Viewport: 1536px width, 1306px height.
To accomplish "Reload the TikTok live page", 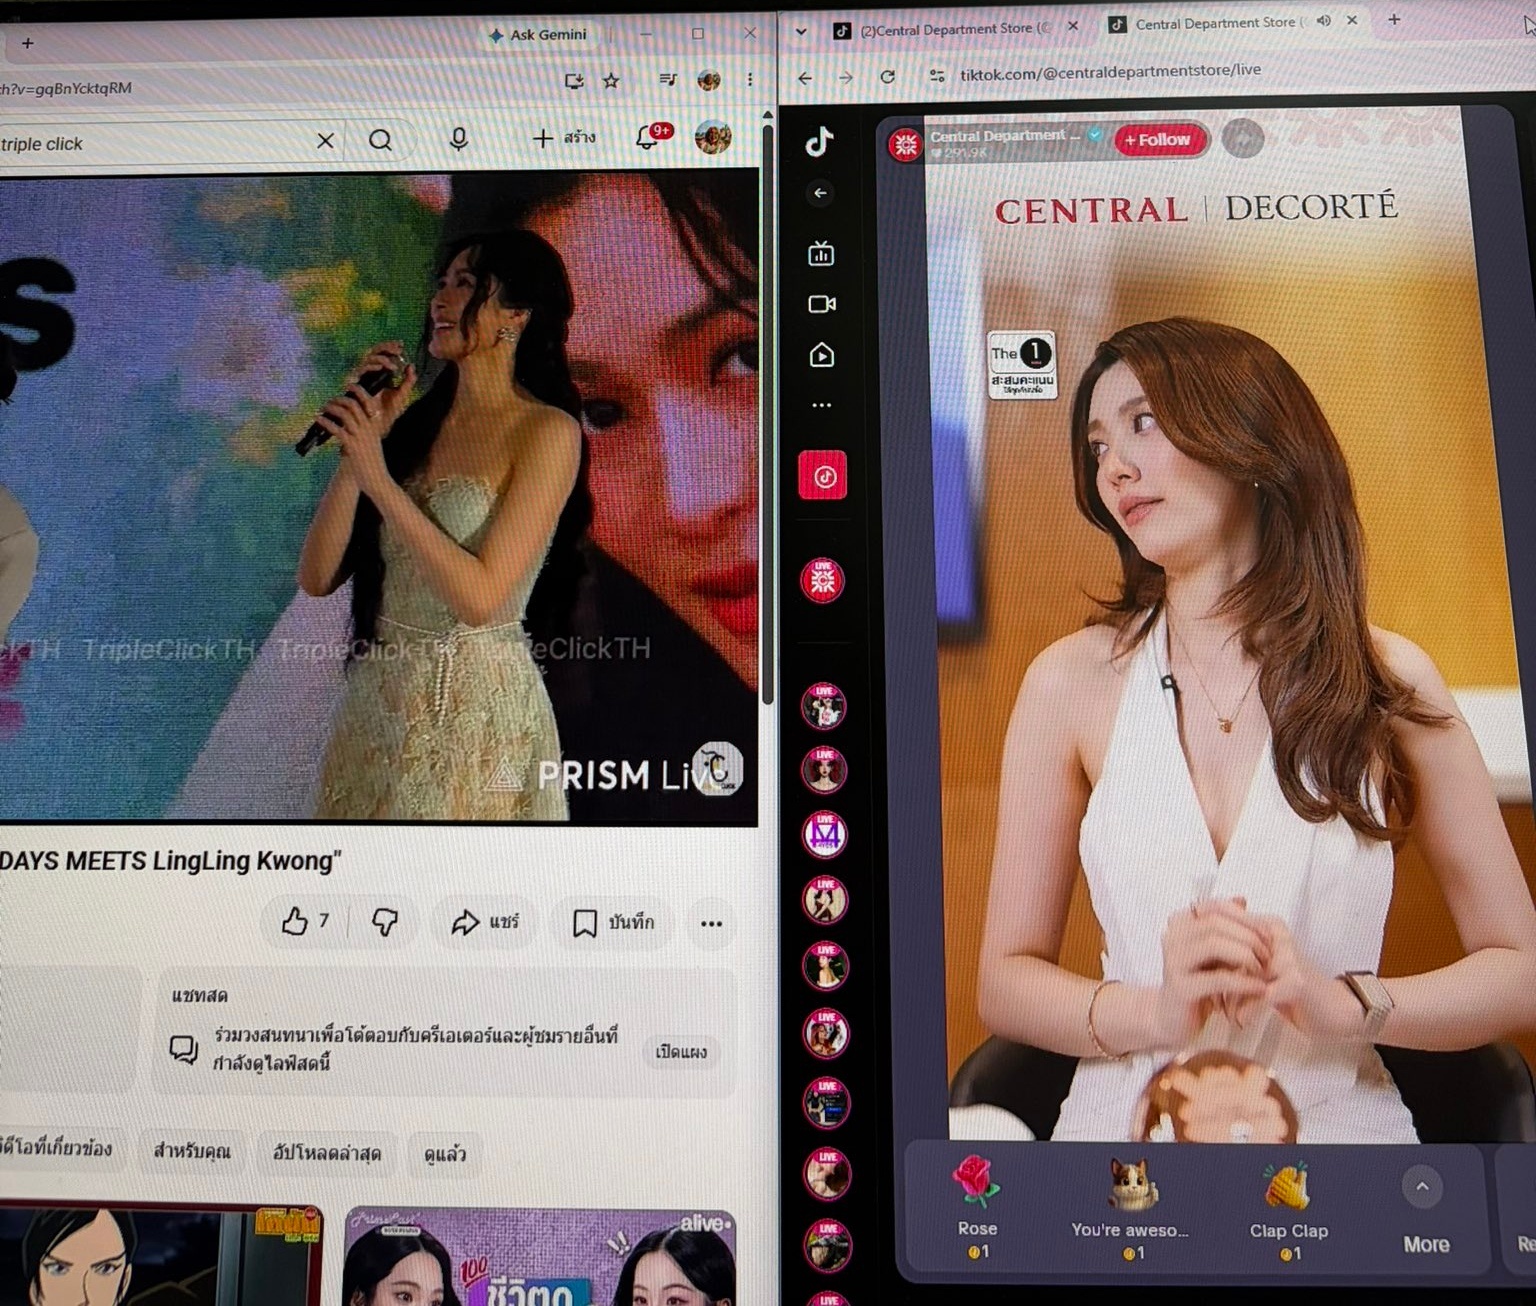I will point(887,76).
